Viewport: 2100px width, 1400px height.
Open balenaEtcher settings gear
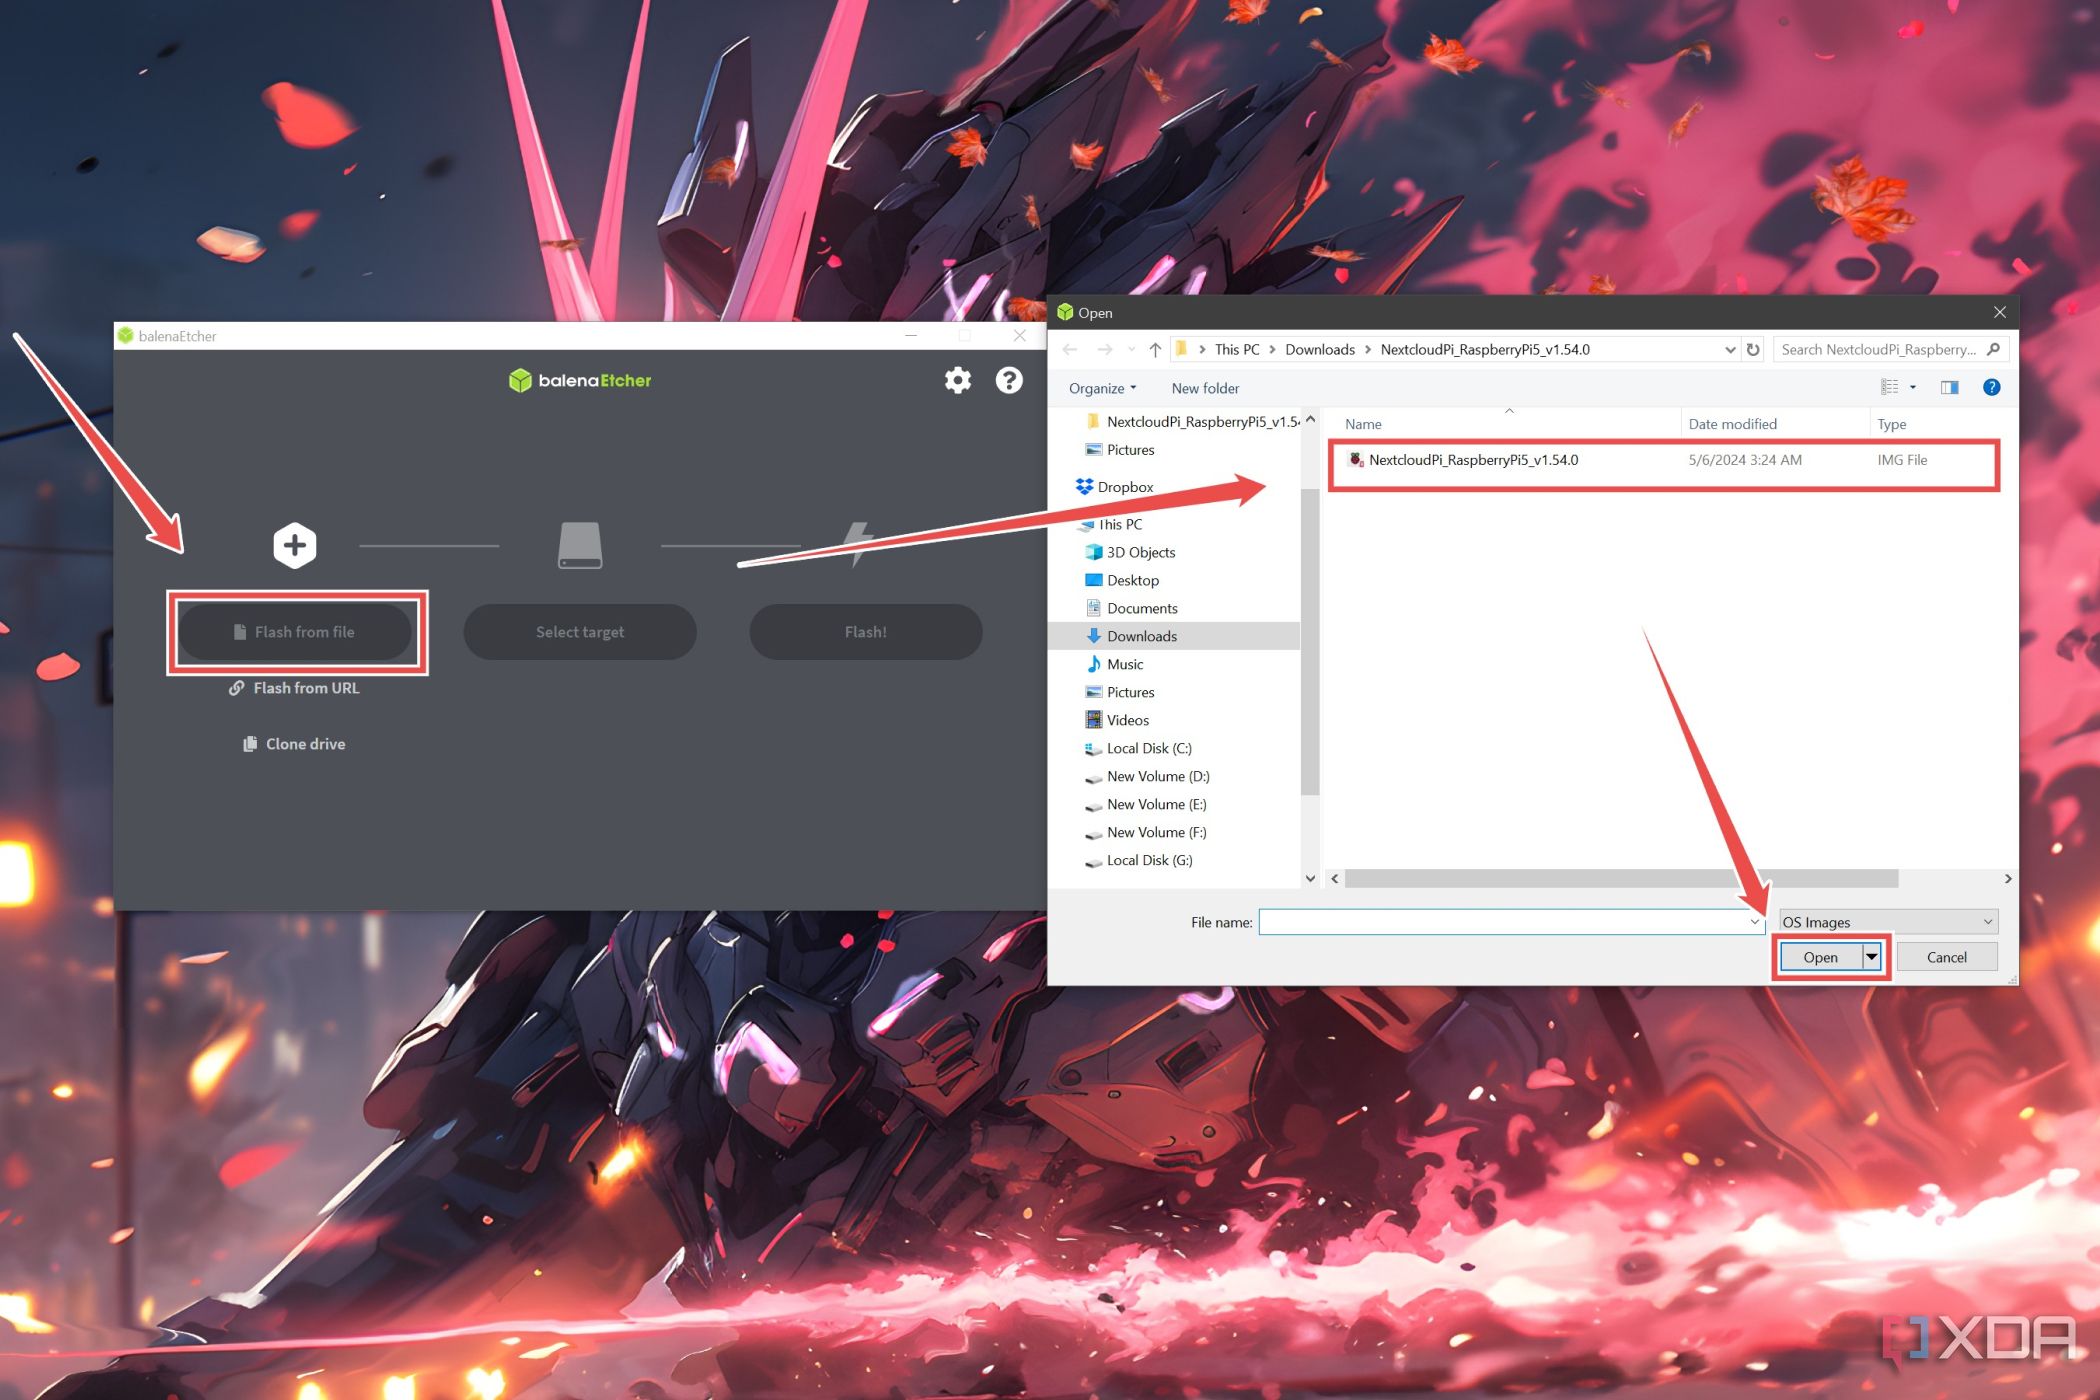[958, 380]
